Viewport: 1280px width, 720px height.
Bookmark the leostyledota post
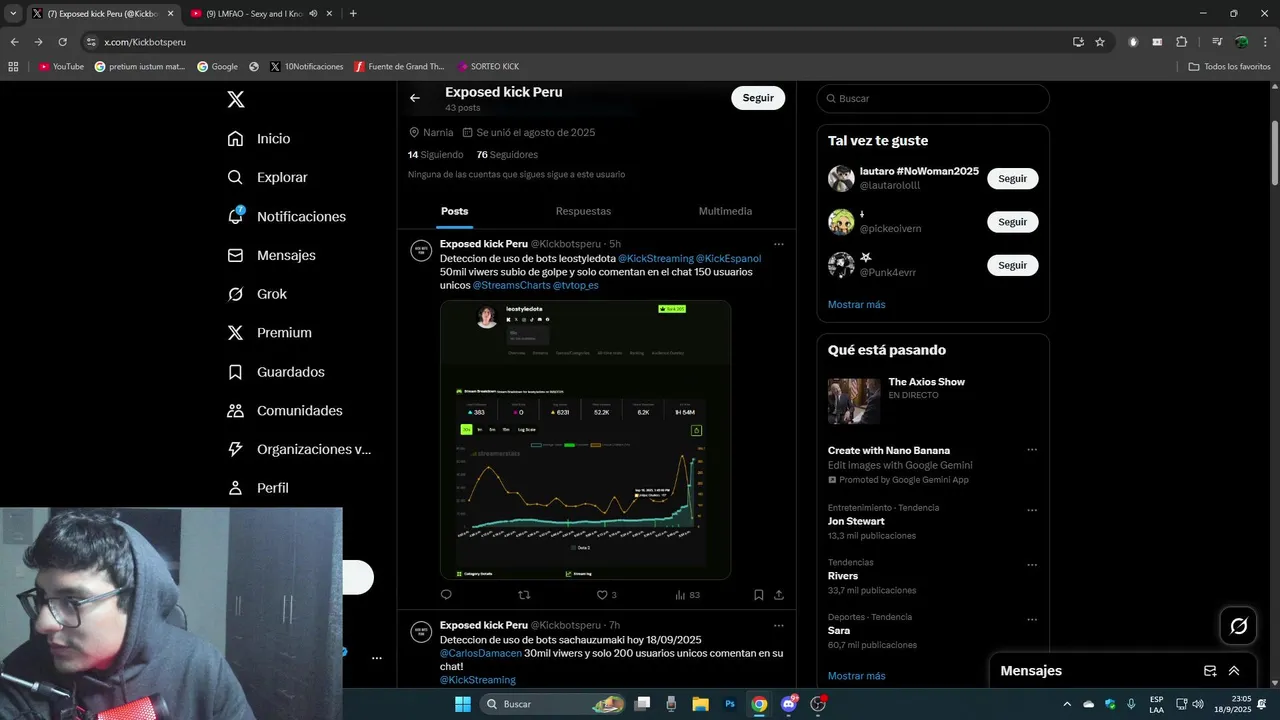point(759,595)
